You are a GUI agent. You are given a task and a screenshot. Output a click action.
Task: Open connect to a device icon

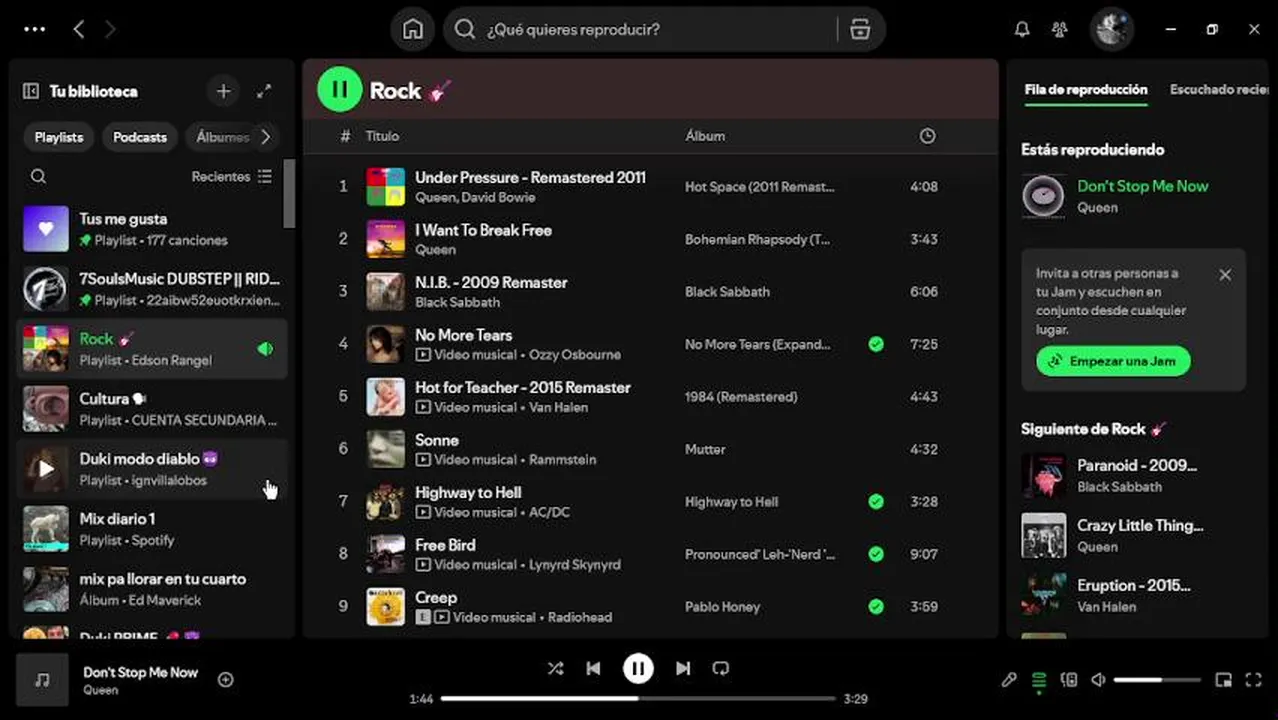tap(1069, 680)
